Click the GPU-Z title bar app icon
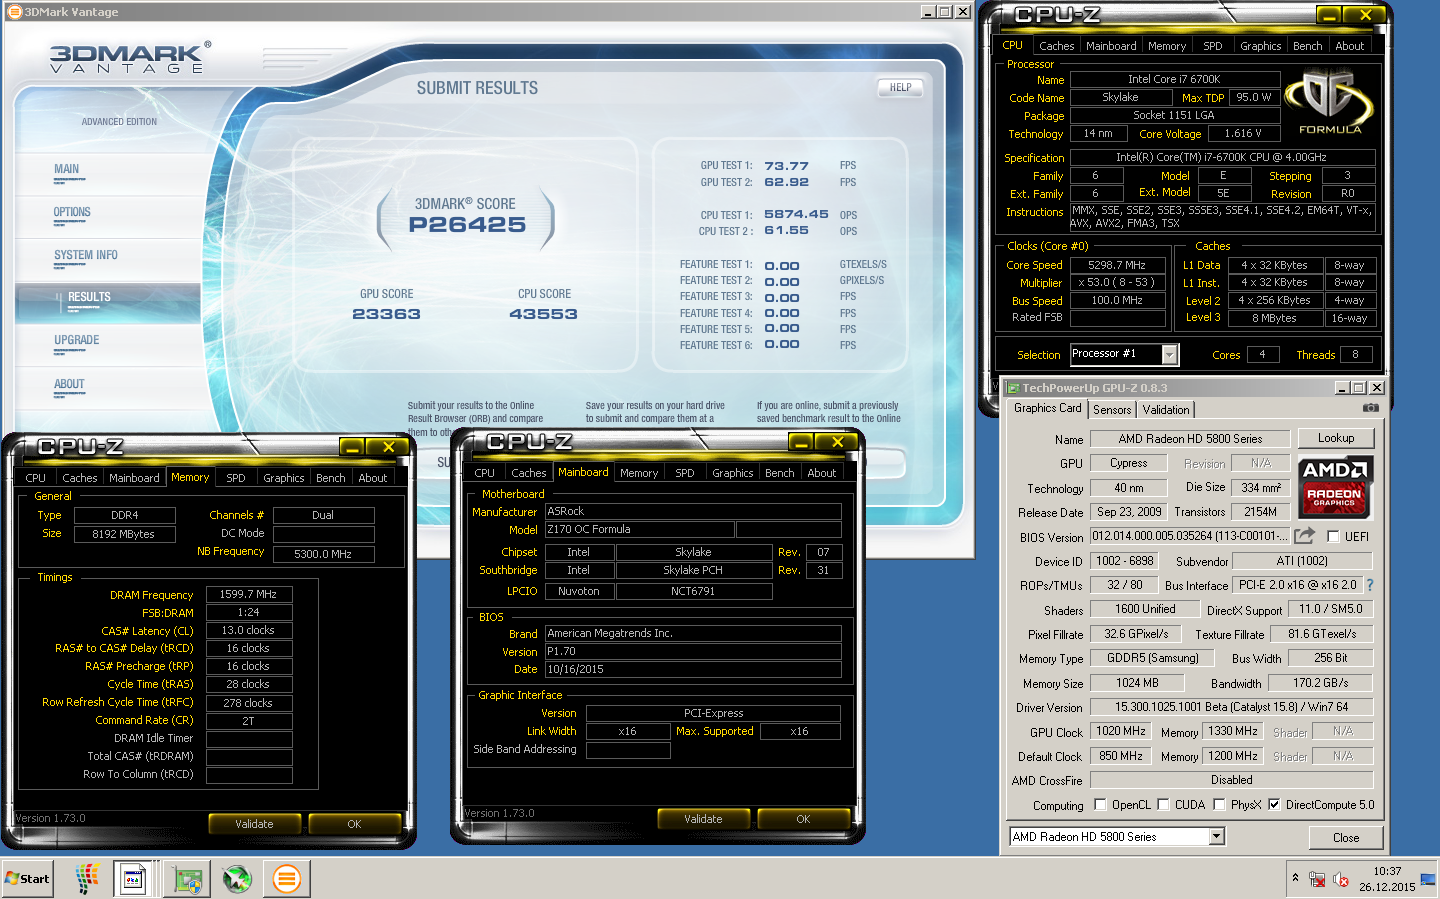 click(1012, 388)
